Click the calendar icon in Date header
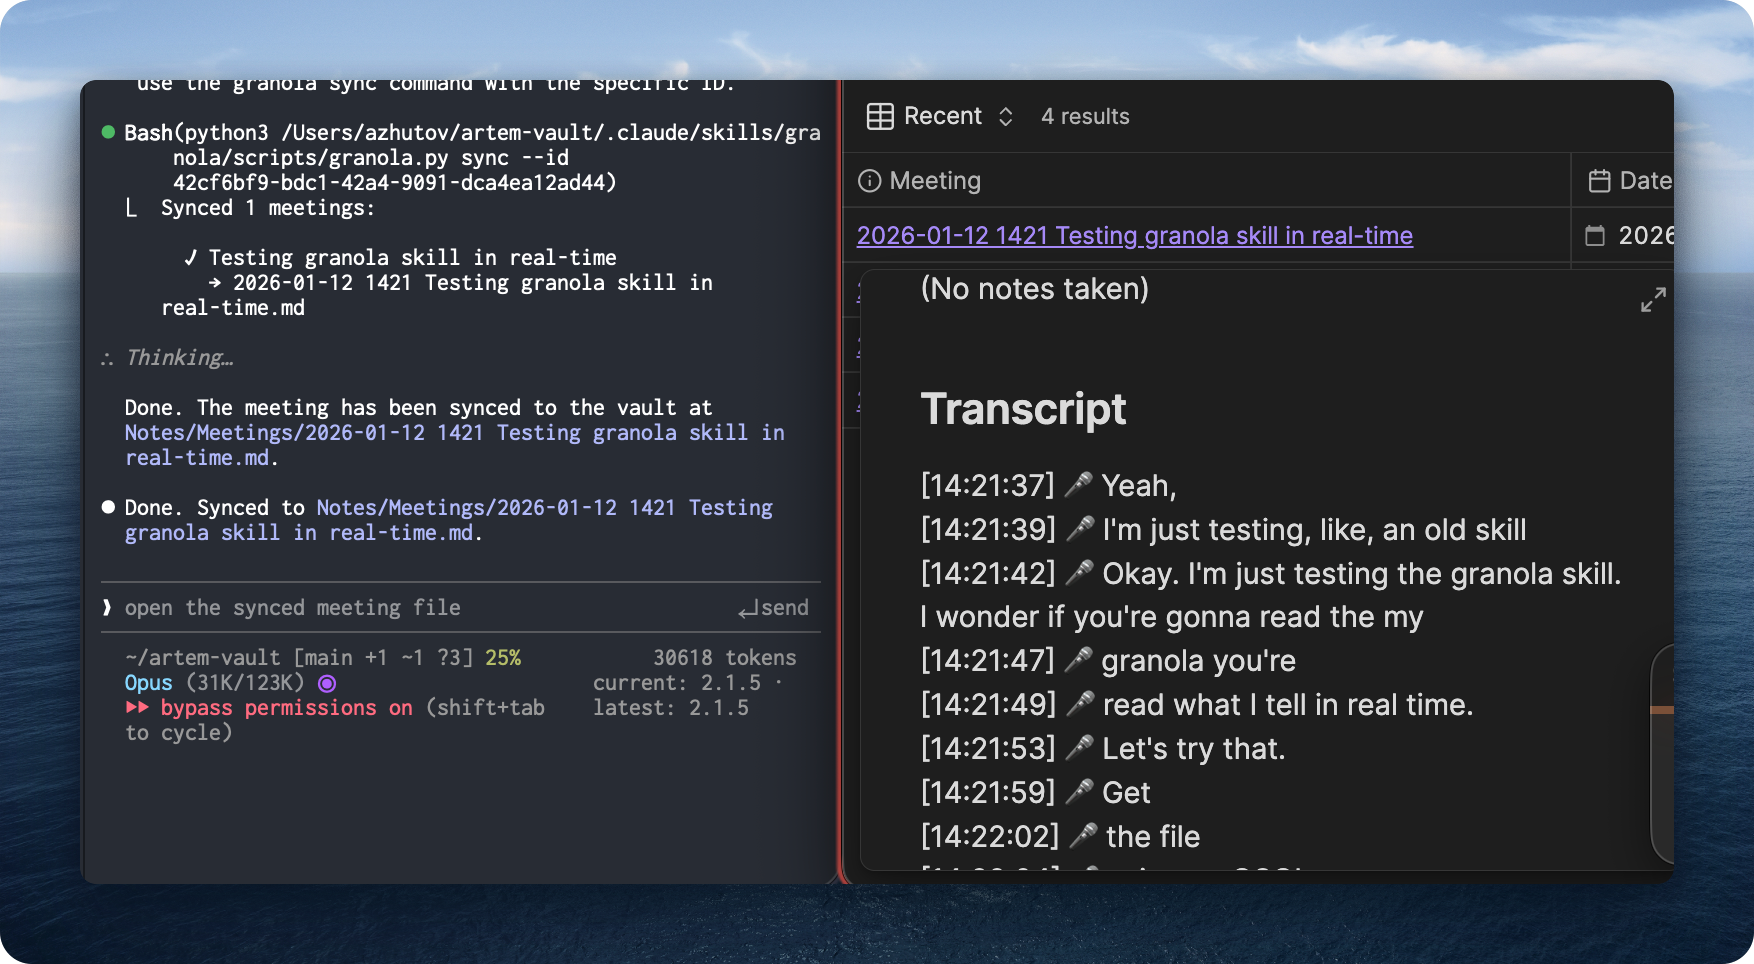The image size is (1754, 964). click(1599, 181)
